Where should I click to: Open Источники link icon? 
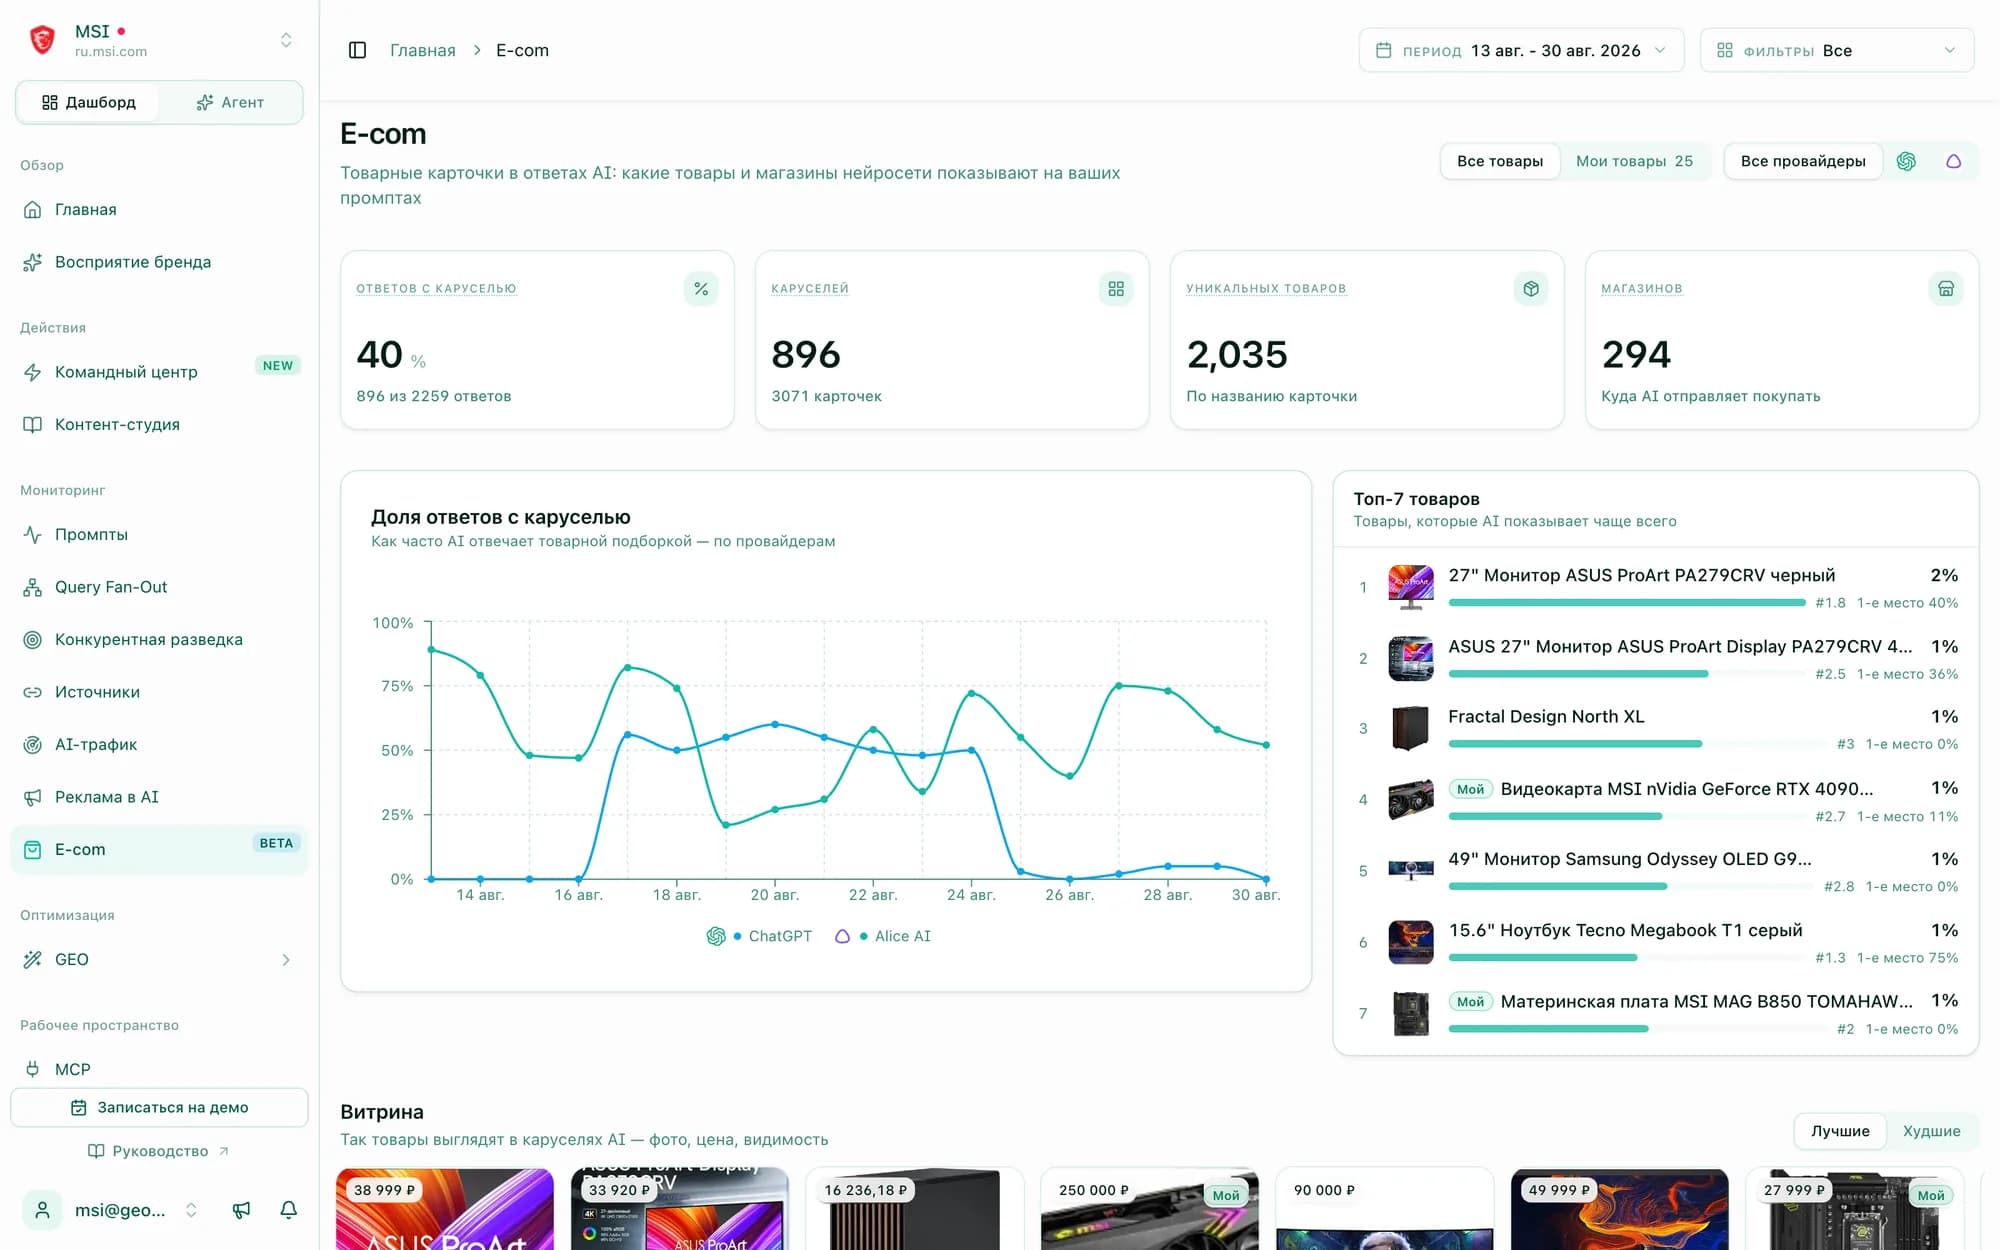click(x=33, y=692)
